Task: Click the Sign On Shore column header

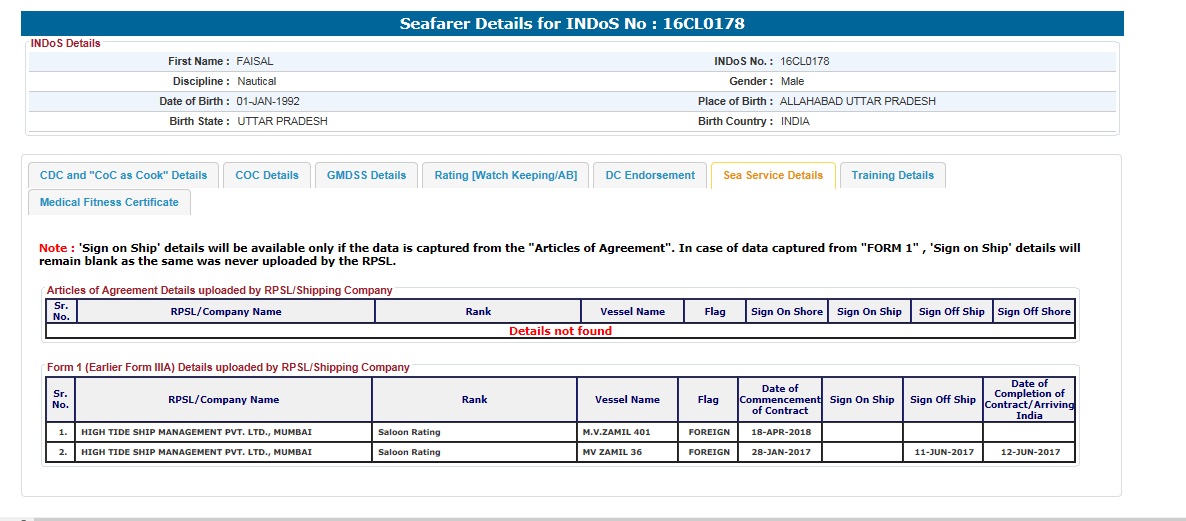Action: pyautogui.click(x=786, y=311)
